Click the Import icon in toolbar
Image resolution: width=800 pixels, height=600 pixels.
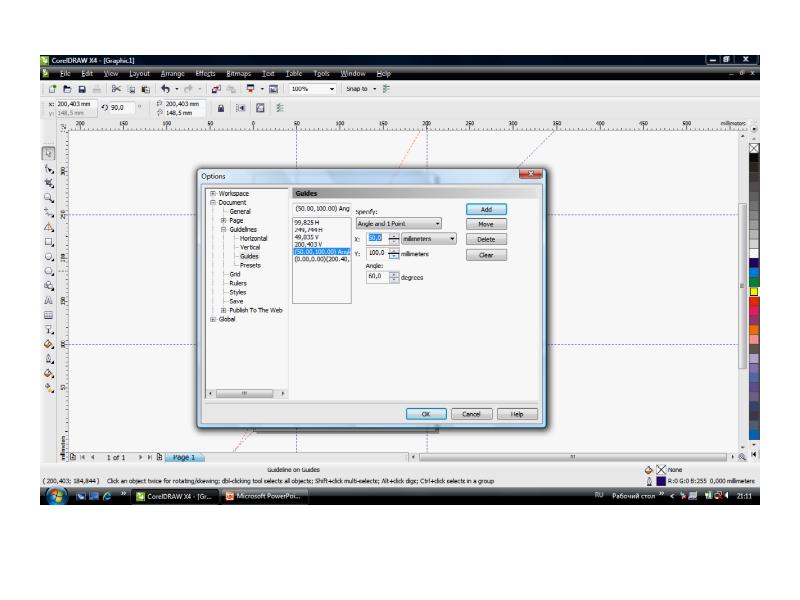click(216, 89)
